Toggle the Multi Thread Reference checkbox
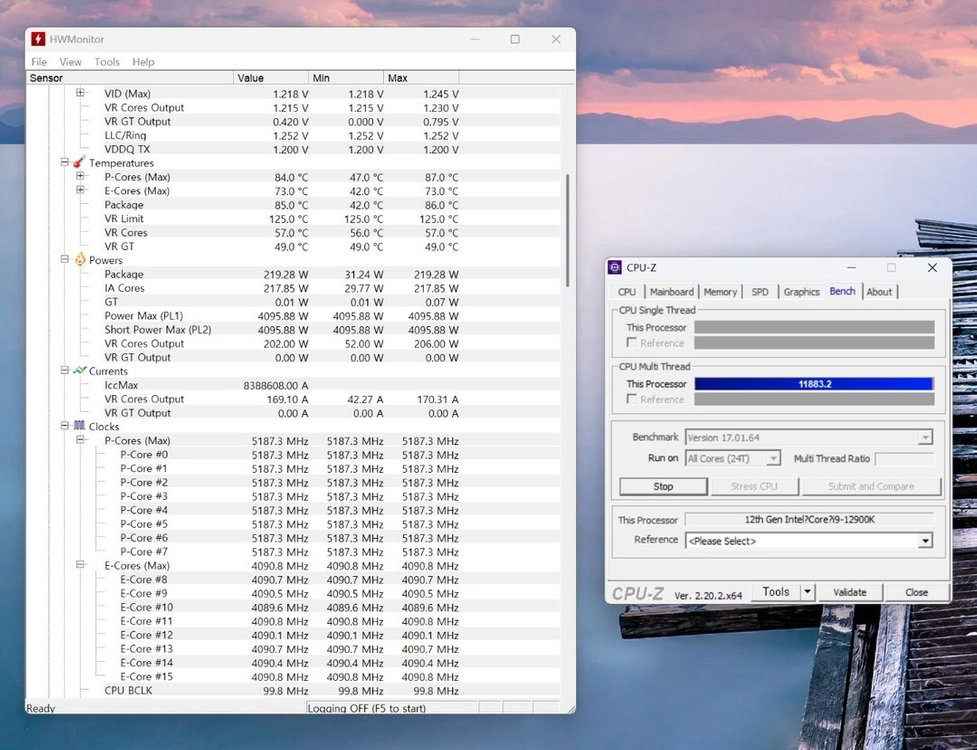This screenshot has width=977, height=750. [x=632, y=399]
